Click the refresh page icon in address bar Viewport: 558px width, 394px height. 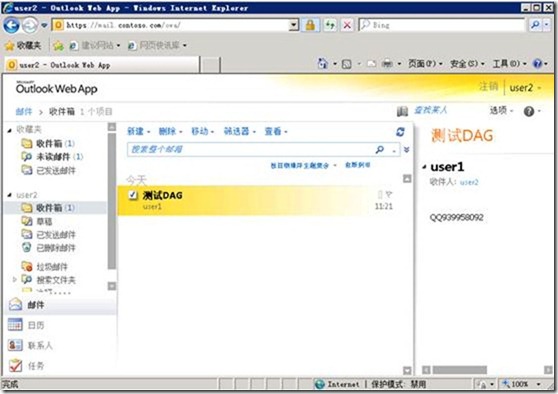330,25
